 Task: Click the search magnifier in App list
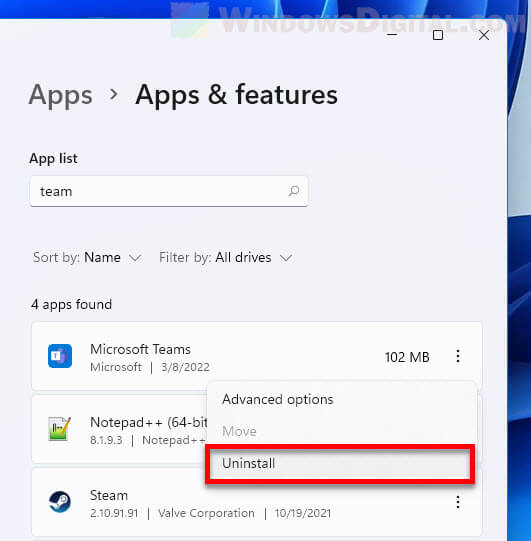(294, 191)
